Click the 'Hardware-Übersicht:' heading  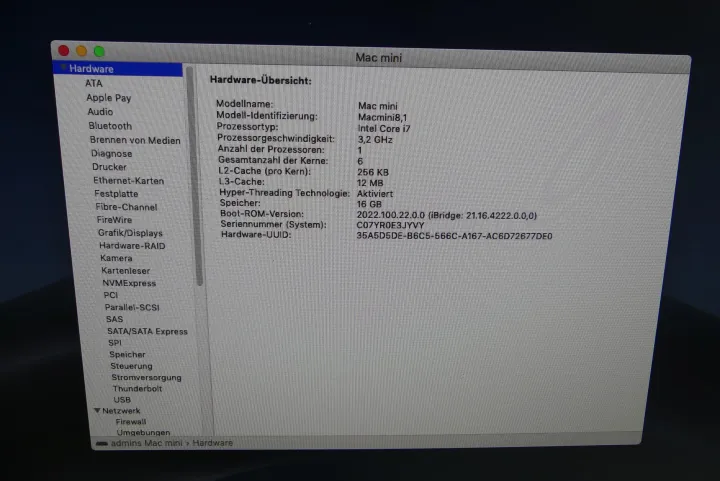pyautogui.click(x=261, y=80)
